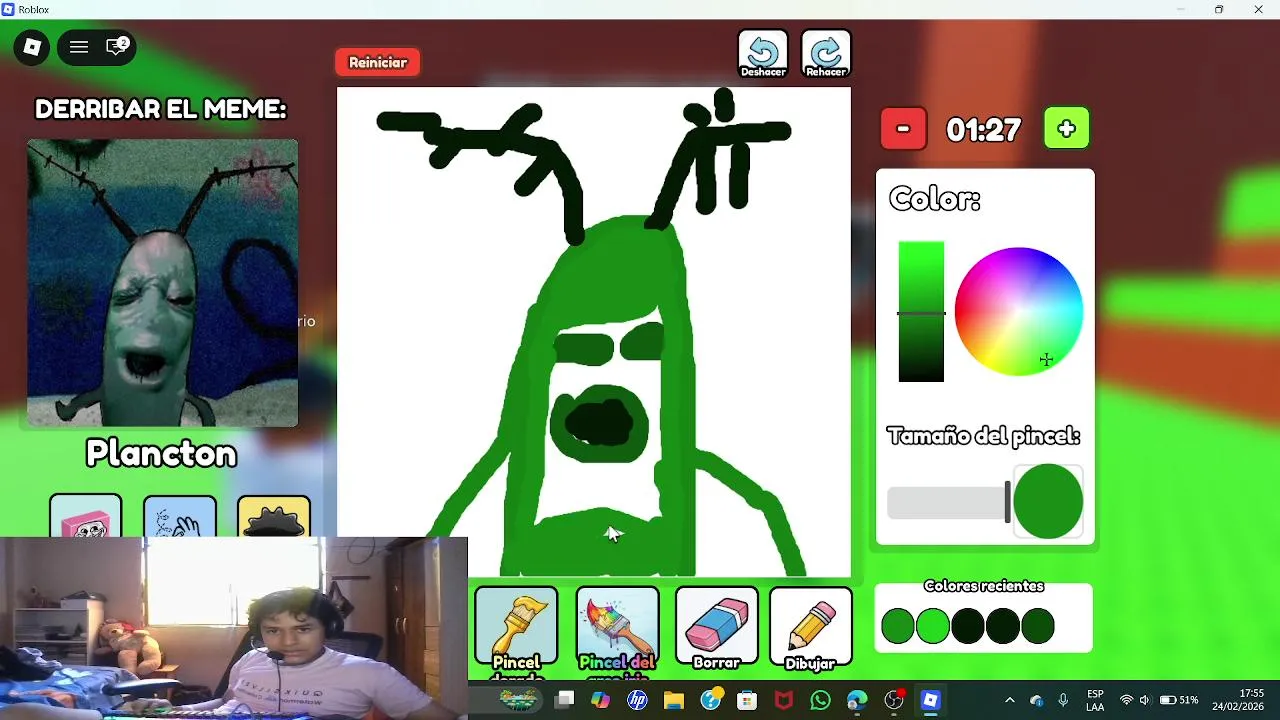
Task: Decrease the timer with the red minus button
Action: (903, 129)
